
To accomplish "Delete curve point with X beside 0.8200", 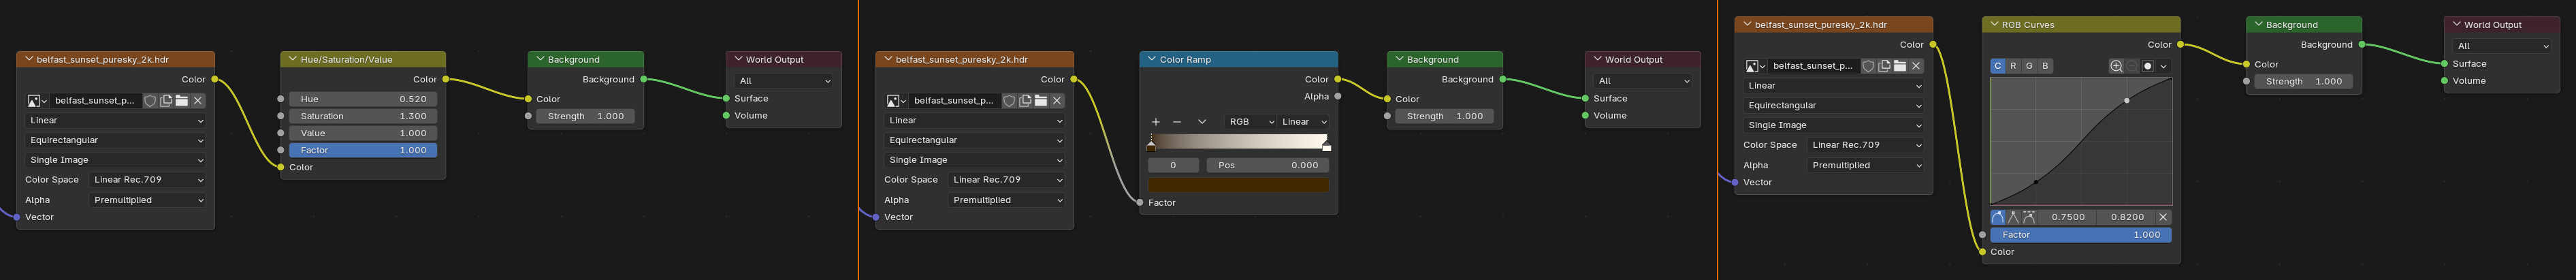I will pyautogui.click(x=2163, y=217).
